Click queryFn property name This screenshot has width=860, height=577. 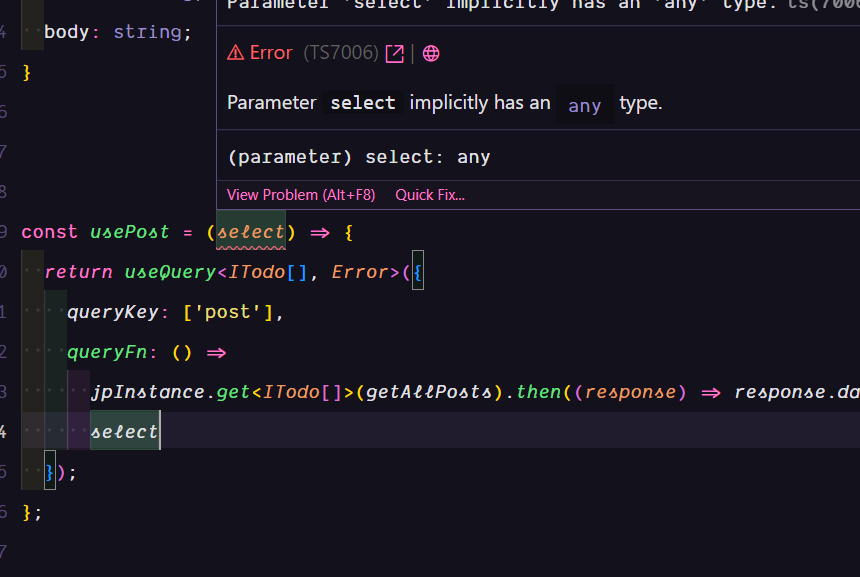coord(107,352)
